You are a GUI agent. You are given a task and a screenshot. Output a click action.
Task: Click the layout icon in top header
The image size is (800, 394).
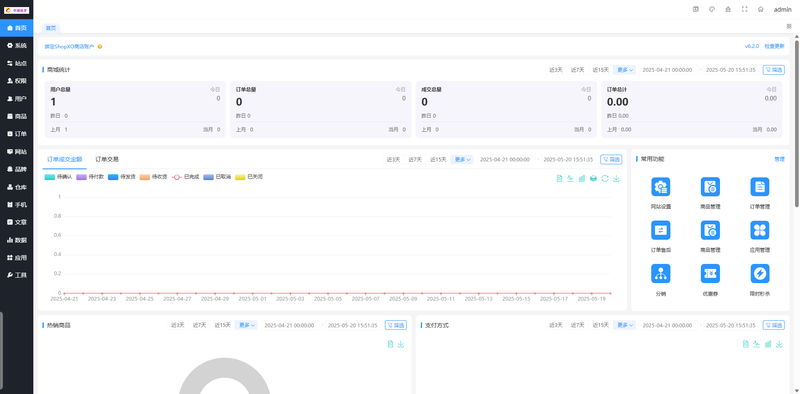coord(695,9)
